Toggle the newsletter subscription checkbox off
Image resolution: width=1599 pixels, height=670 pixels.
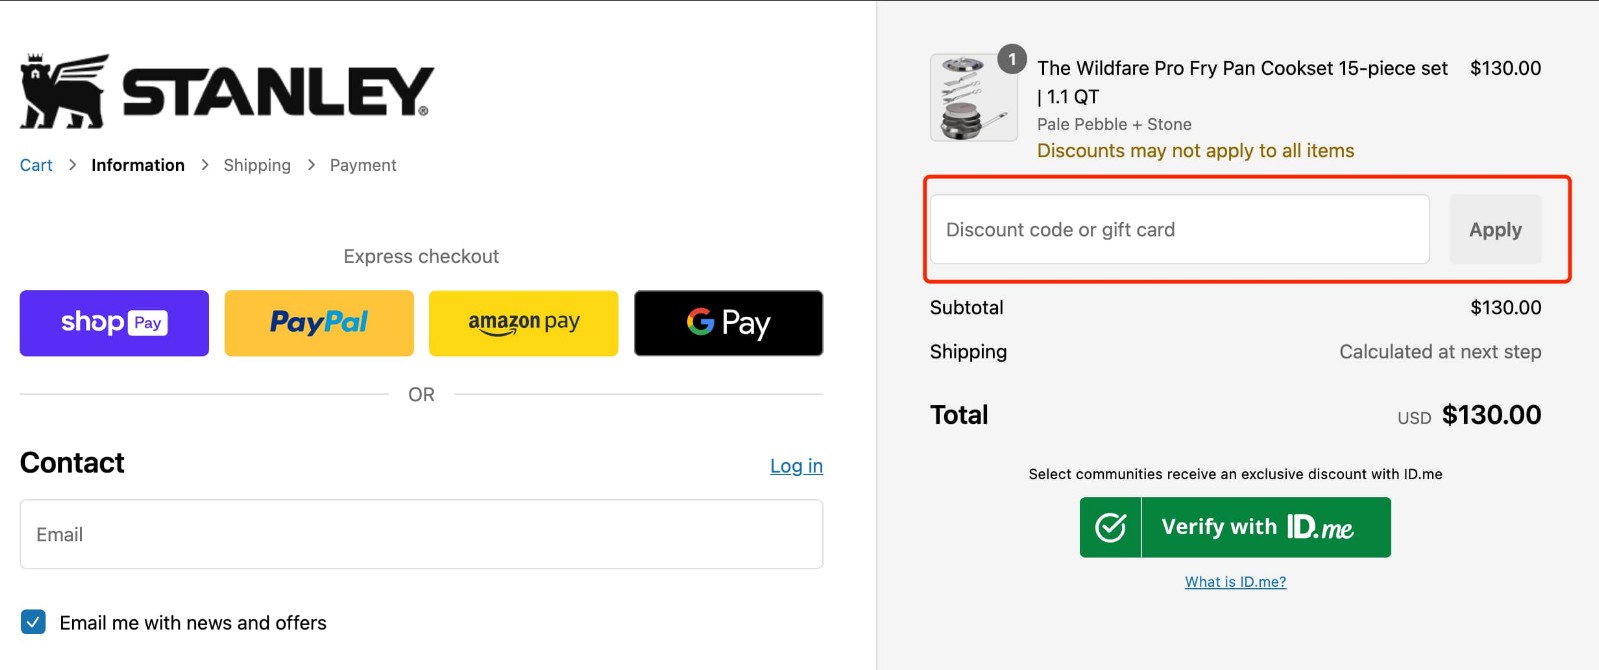pos(33,621)
